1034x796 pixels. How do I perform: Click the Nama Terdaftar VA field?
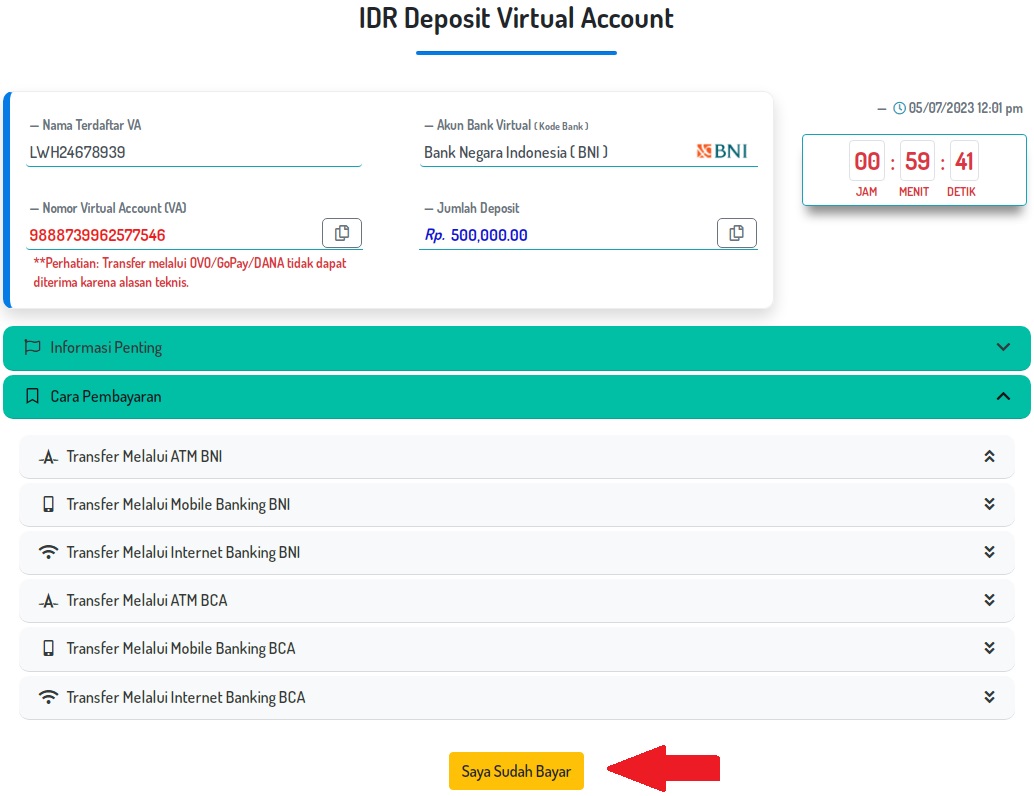click(195, 153)
